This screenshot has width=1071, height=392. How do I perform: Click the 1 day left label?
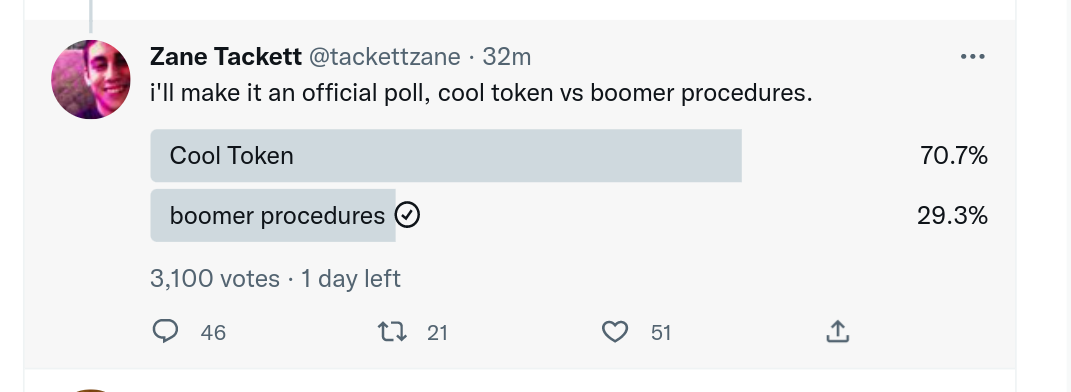pos(350,279)
